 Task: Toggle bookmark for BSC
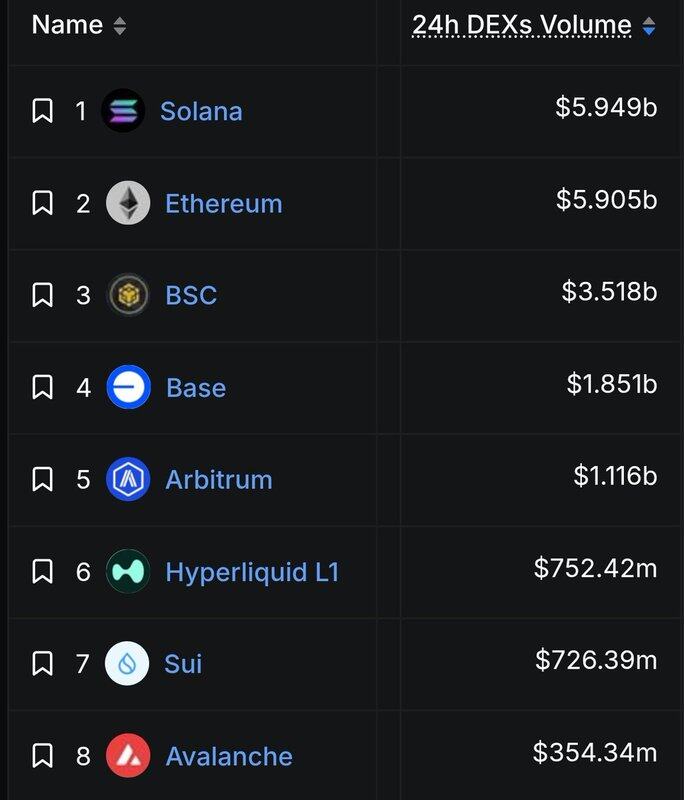[x=43, y=295]
